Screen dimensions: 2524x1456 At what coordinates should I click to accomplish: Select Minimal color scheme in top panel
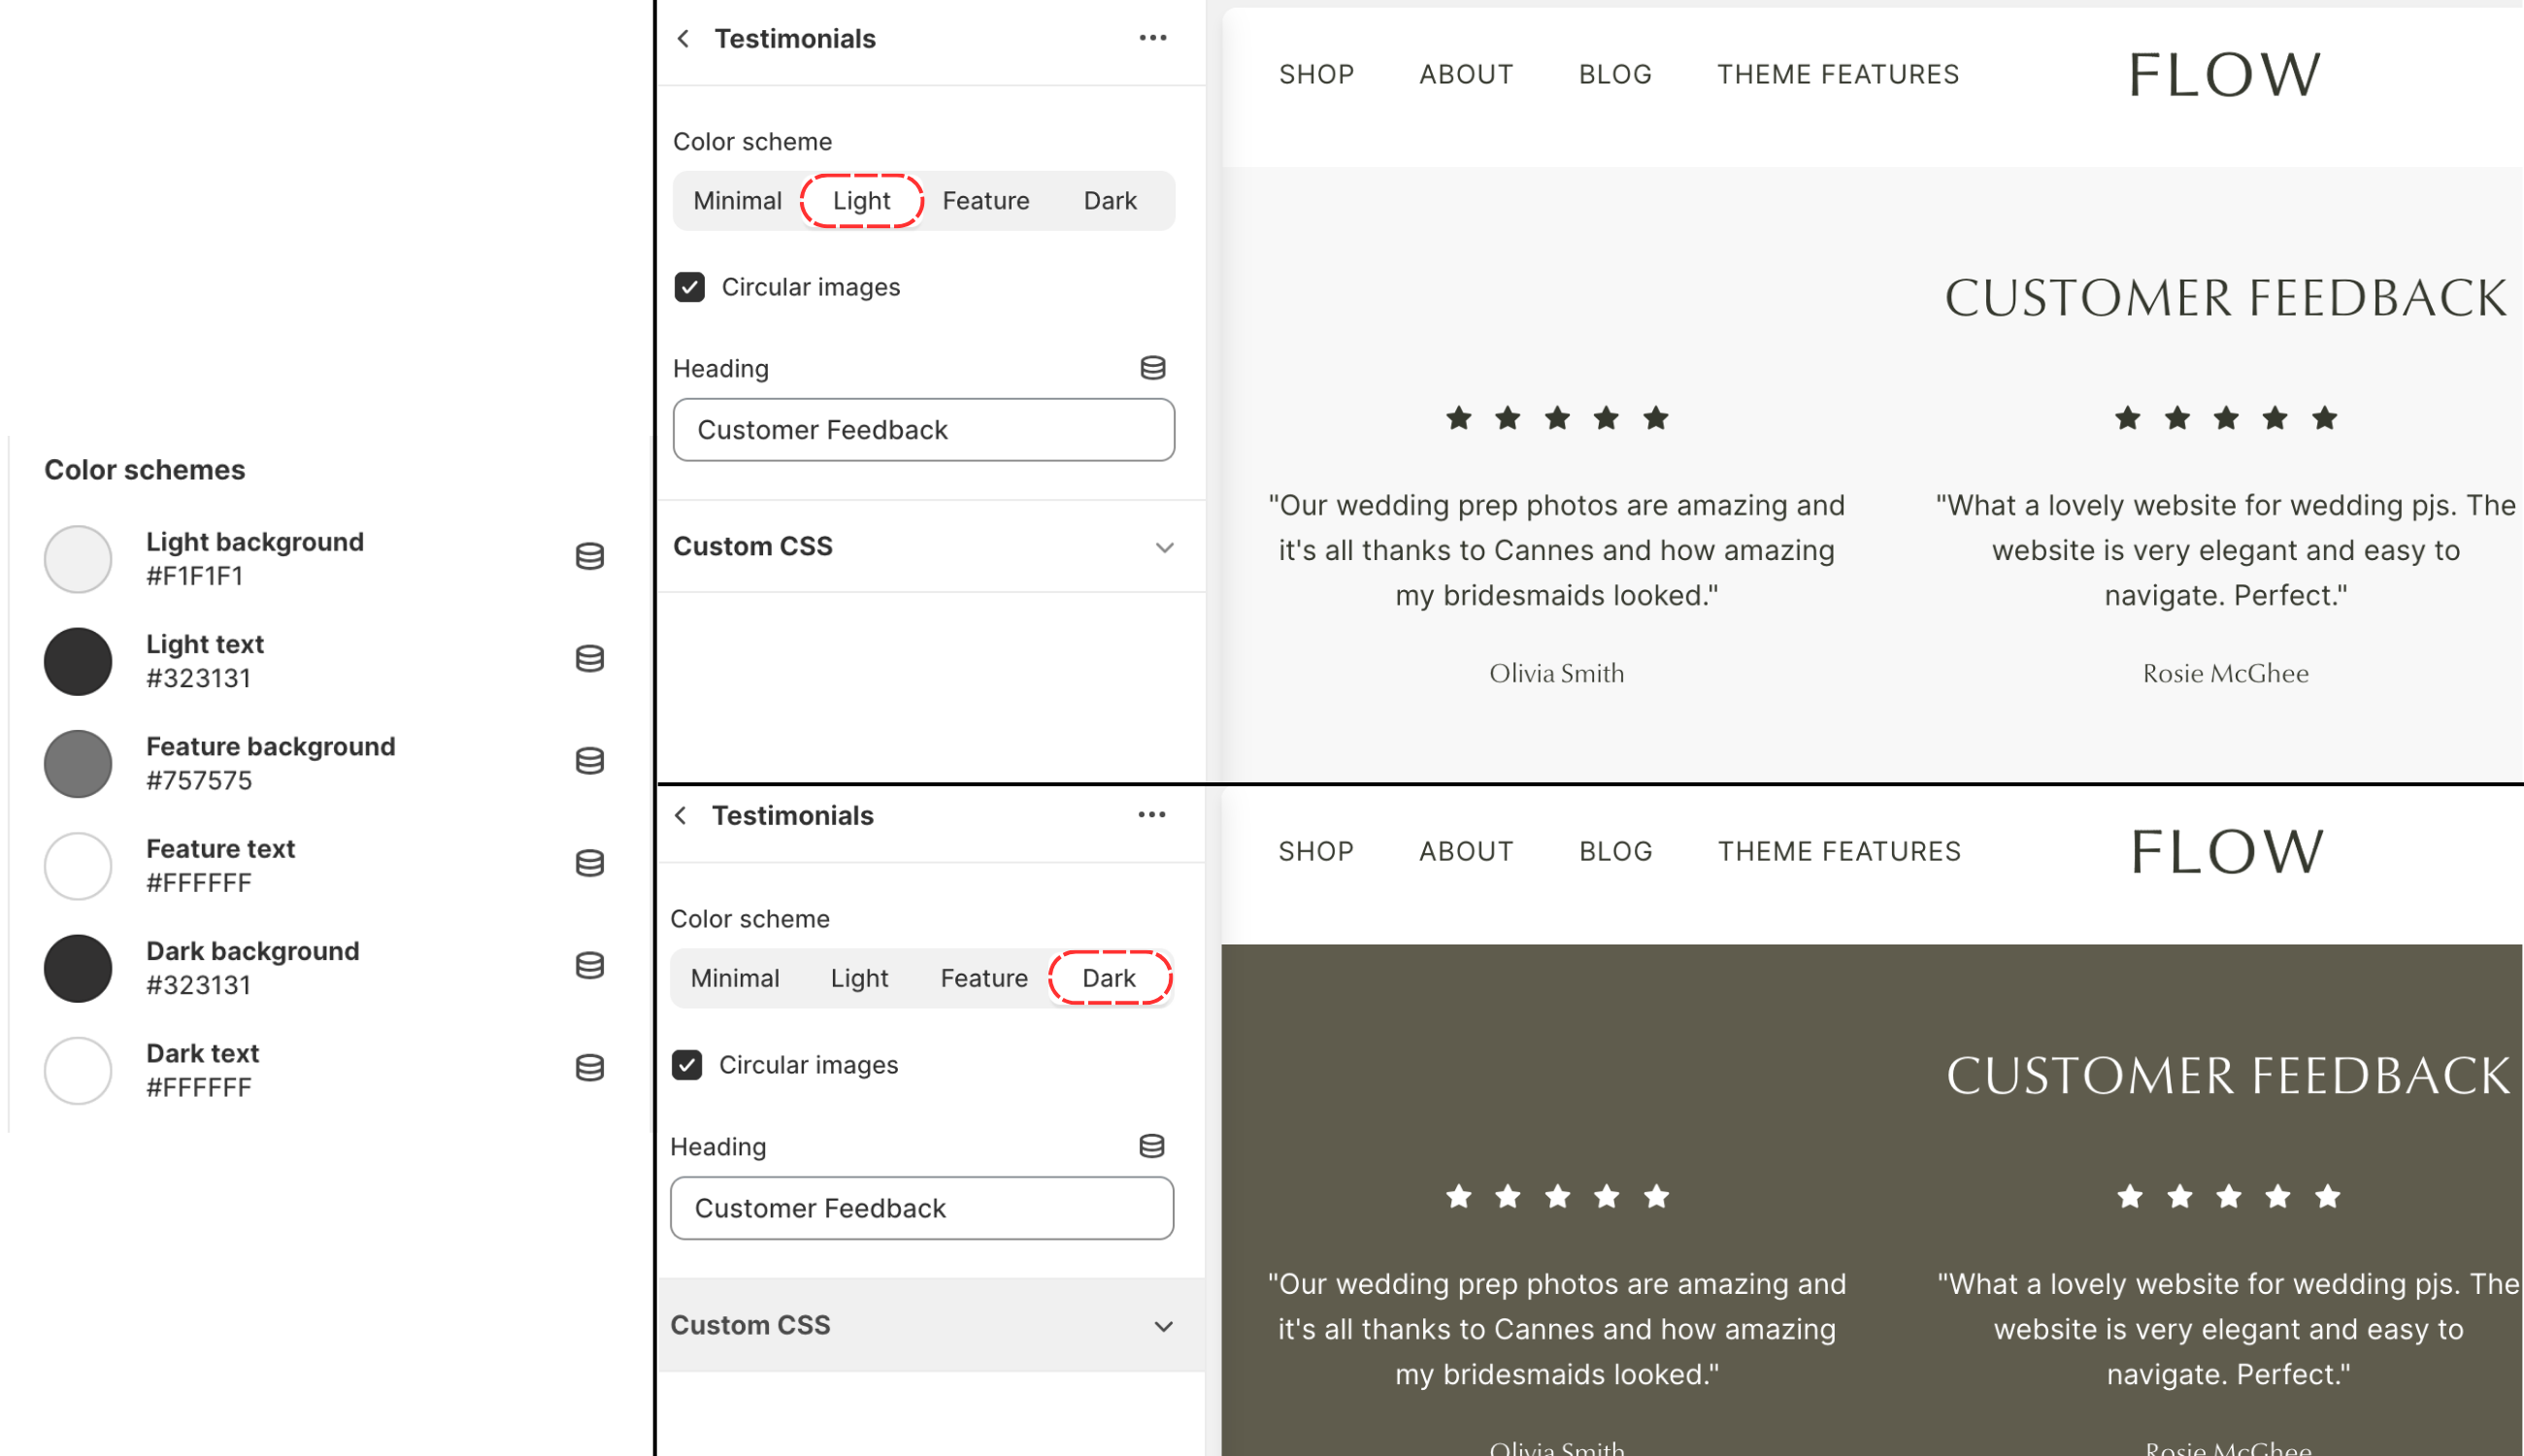(737, 201)
